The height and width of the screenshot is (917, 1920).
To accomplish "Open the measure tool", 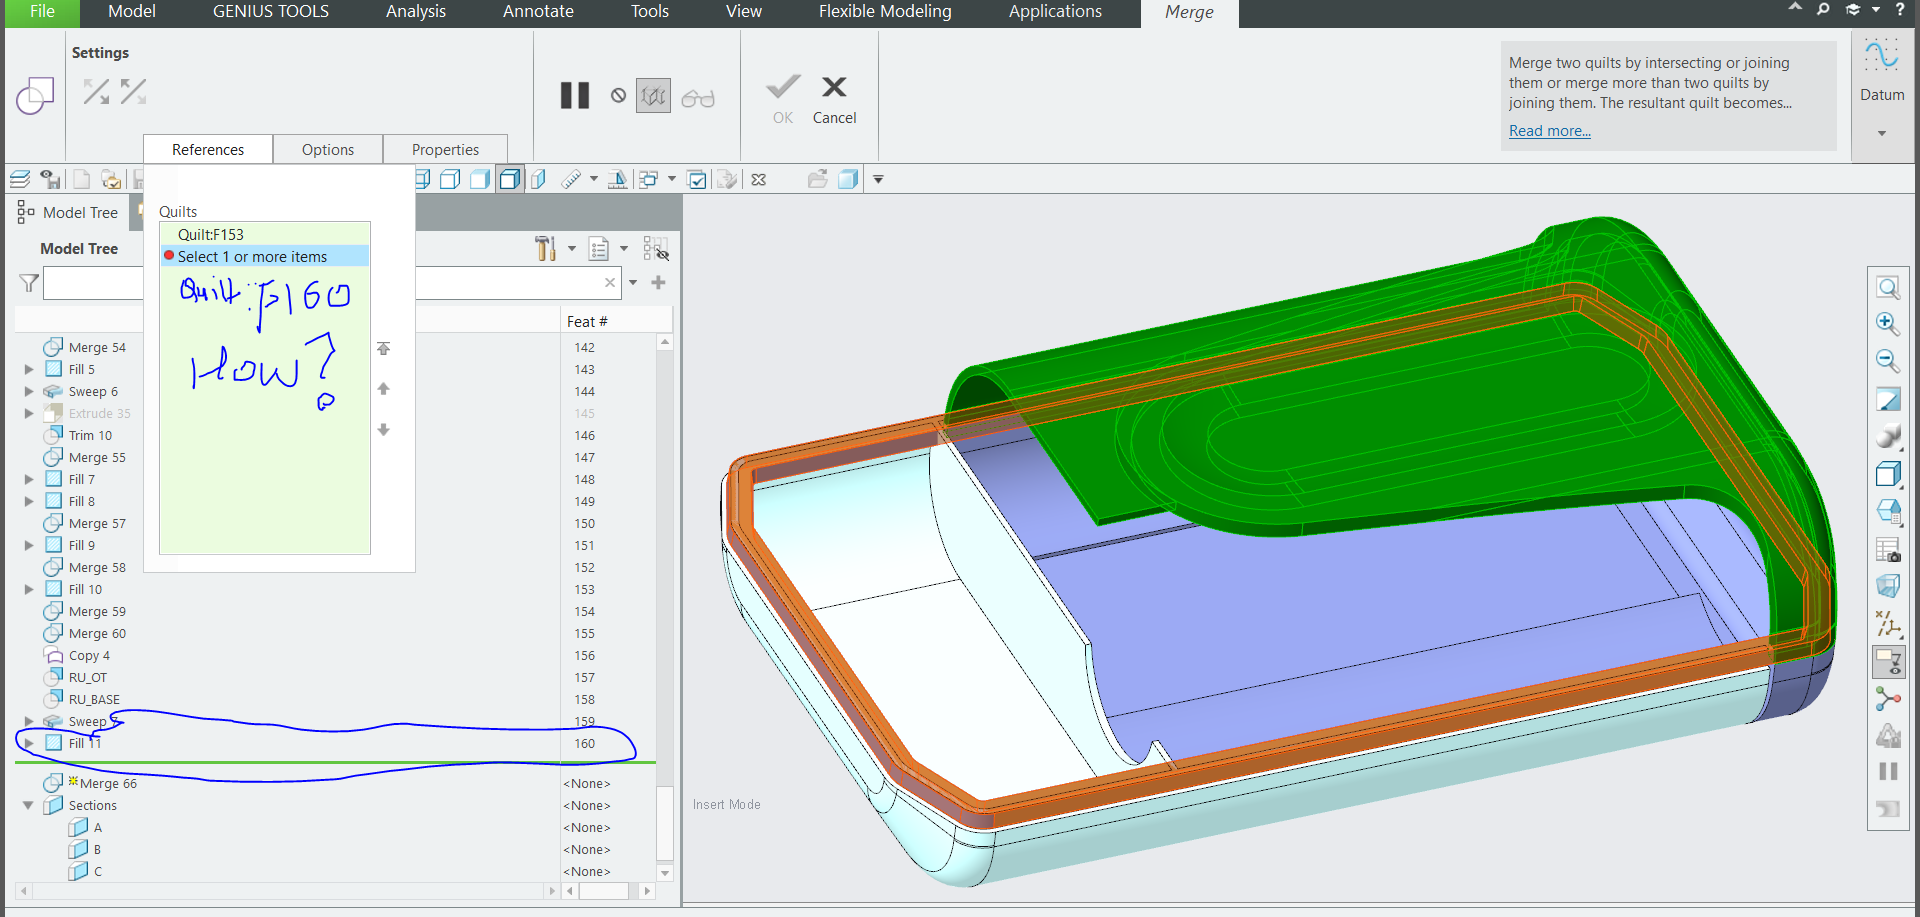I will [x=571, y=179].
